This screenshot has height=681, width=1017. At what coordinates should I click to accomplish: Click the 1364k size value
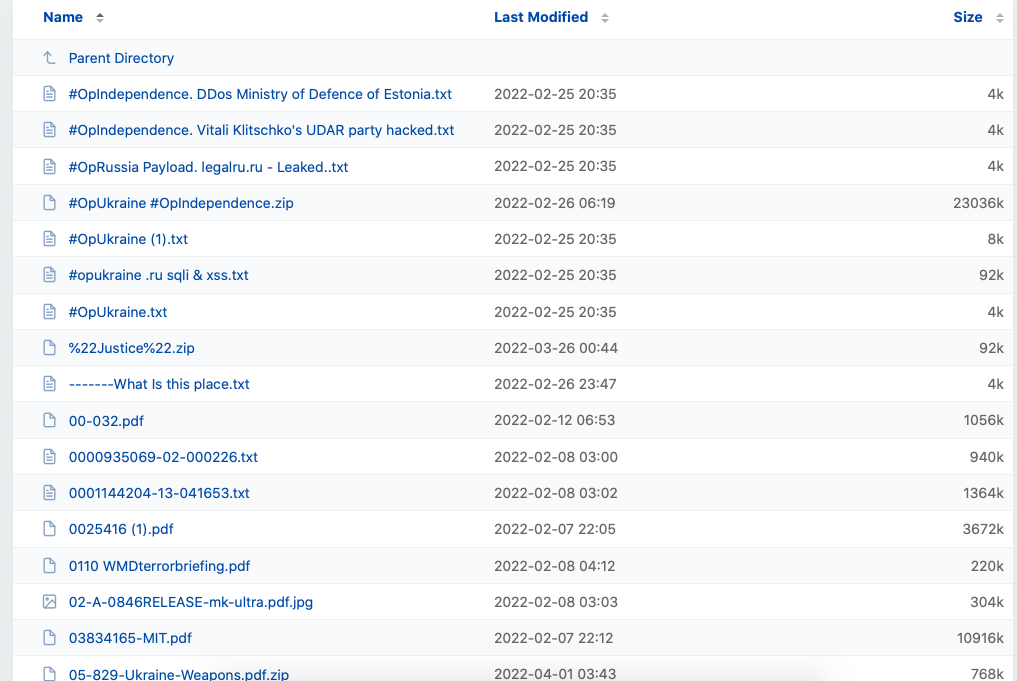coord(983,493)
